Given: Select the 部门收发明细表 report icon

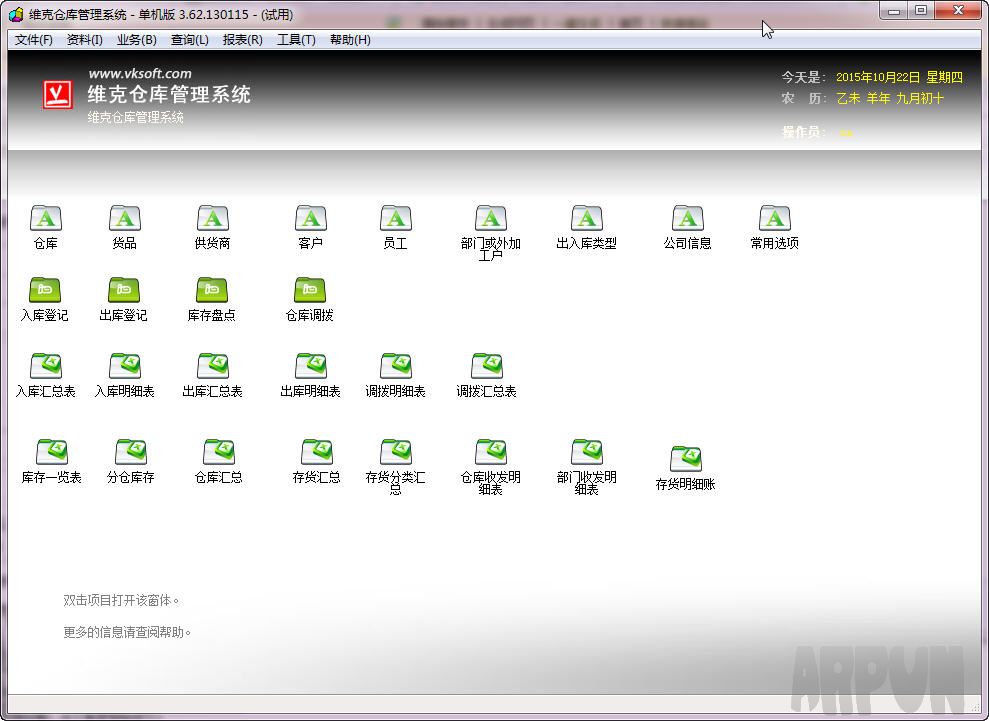Looking at the screenshot, I should [x=587, y=452].
